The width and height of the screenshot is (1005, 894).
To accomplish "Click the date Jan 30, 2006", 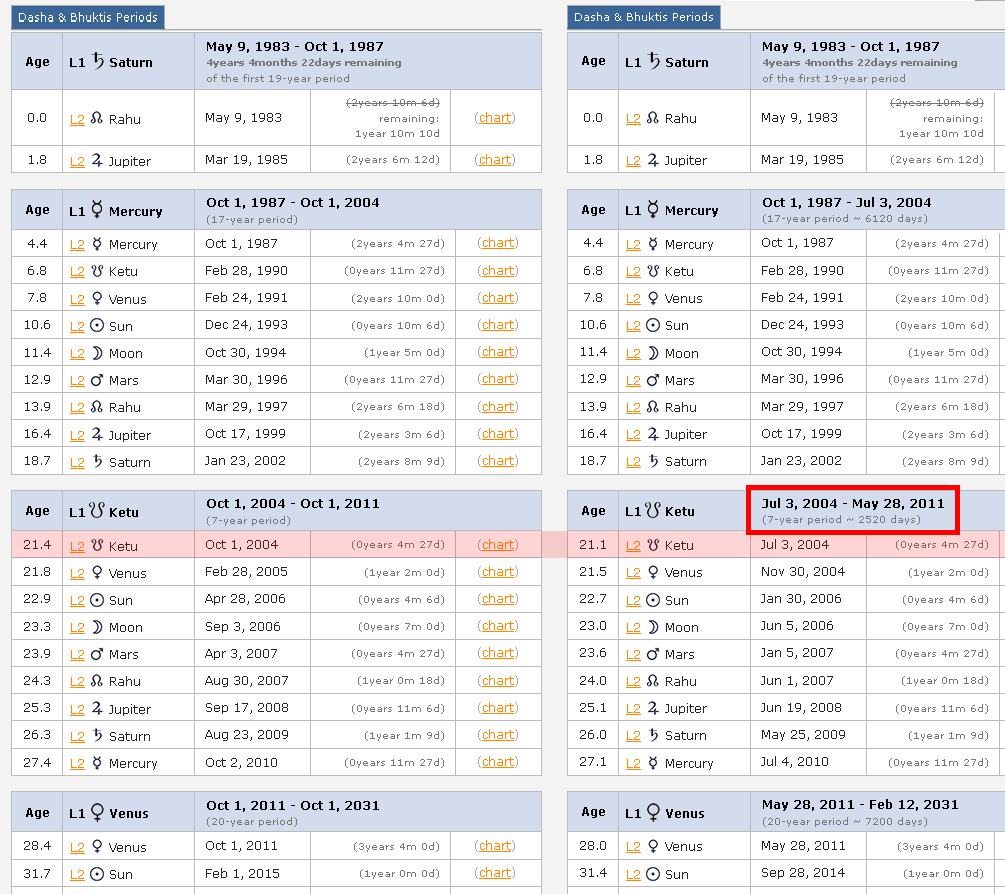I will 801,598.
